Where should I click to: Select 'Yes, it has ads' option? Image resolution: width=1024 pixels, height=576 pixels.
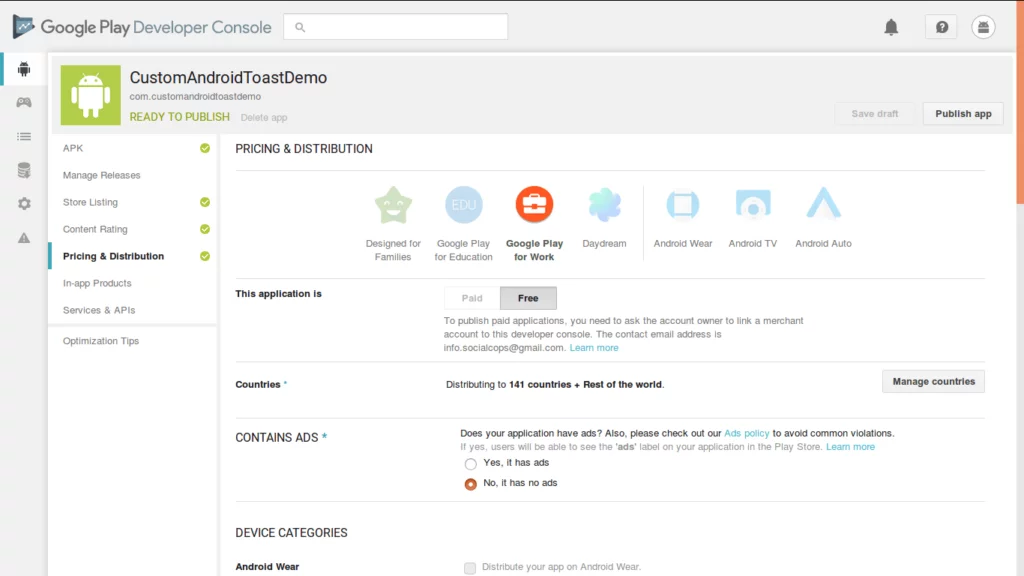point(470,464)
